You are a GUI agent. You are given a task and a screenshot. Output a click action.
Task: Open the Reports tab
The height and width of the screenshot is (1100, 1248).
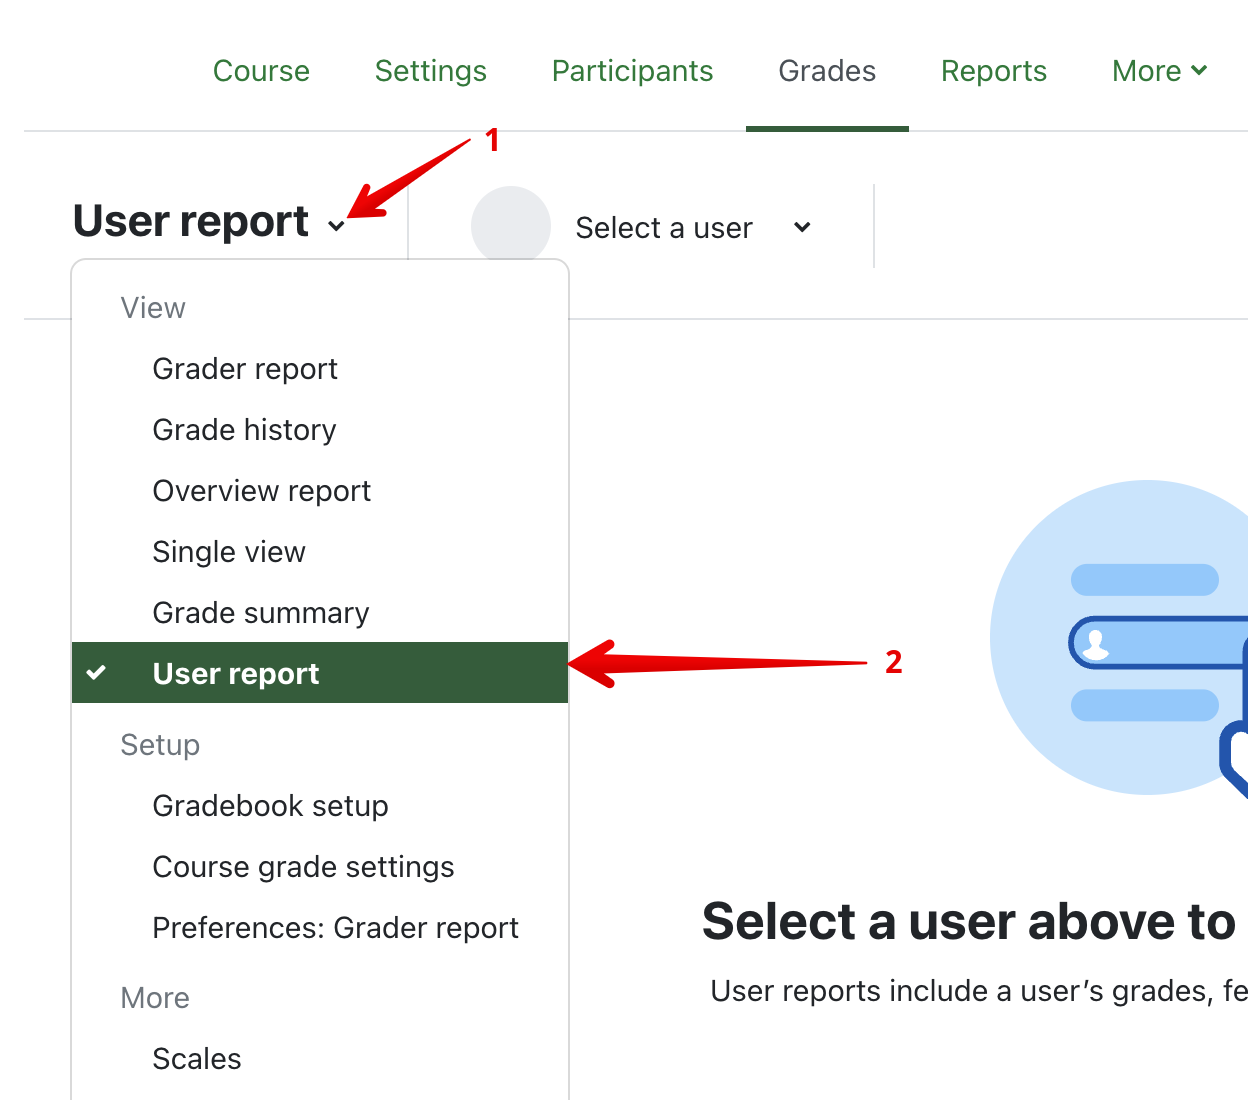pos(993,71)
